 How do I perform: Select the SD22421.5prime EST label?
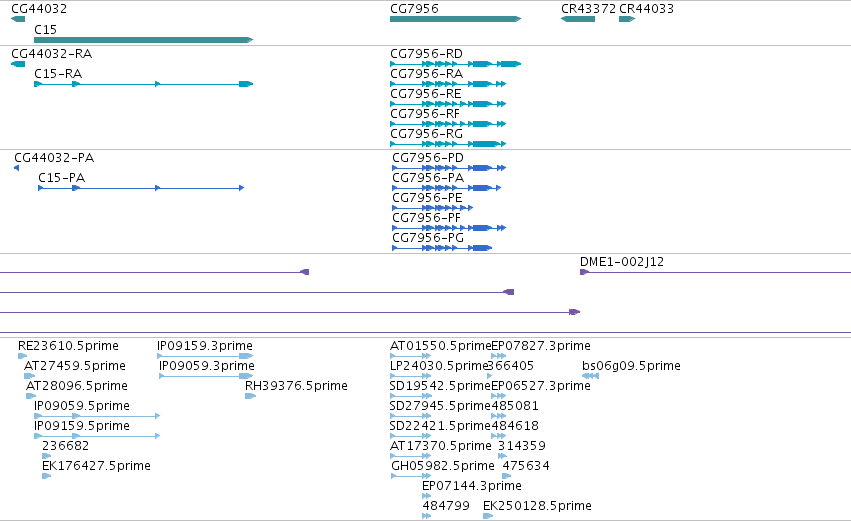tap(440, 427)
